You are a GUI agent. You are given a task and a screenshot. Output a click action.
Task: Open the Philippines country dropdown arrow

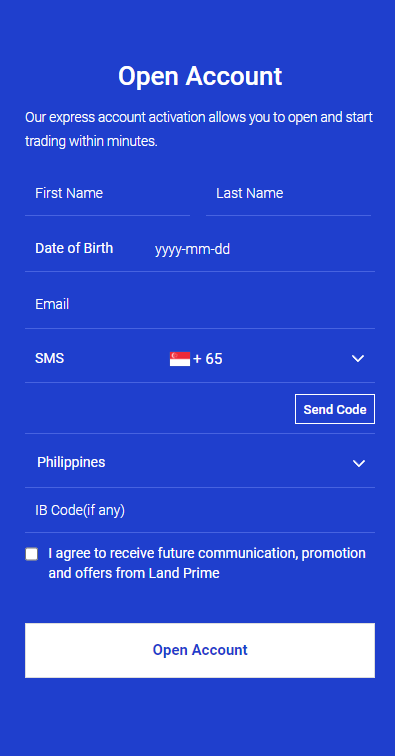pyautogui.click(x=359, y=463)
